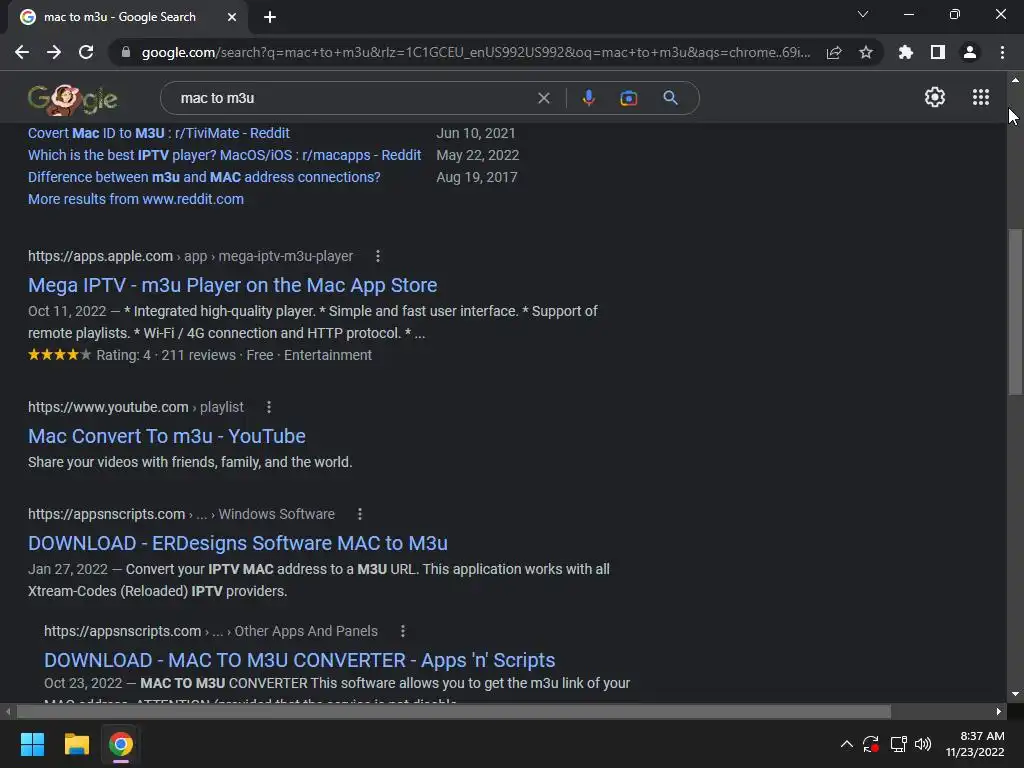Open more options for appsnscripts Windows Software result

coord(359,514)
